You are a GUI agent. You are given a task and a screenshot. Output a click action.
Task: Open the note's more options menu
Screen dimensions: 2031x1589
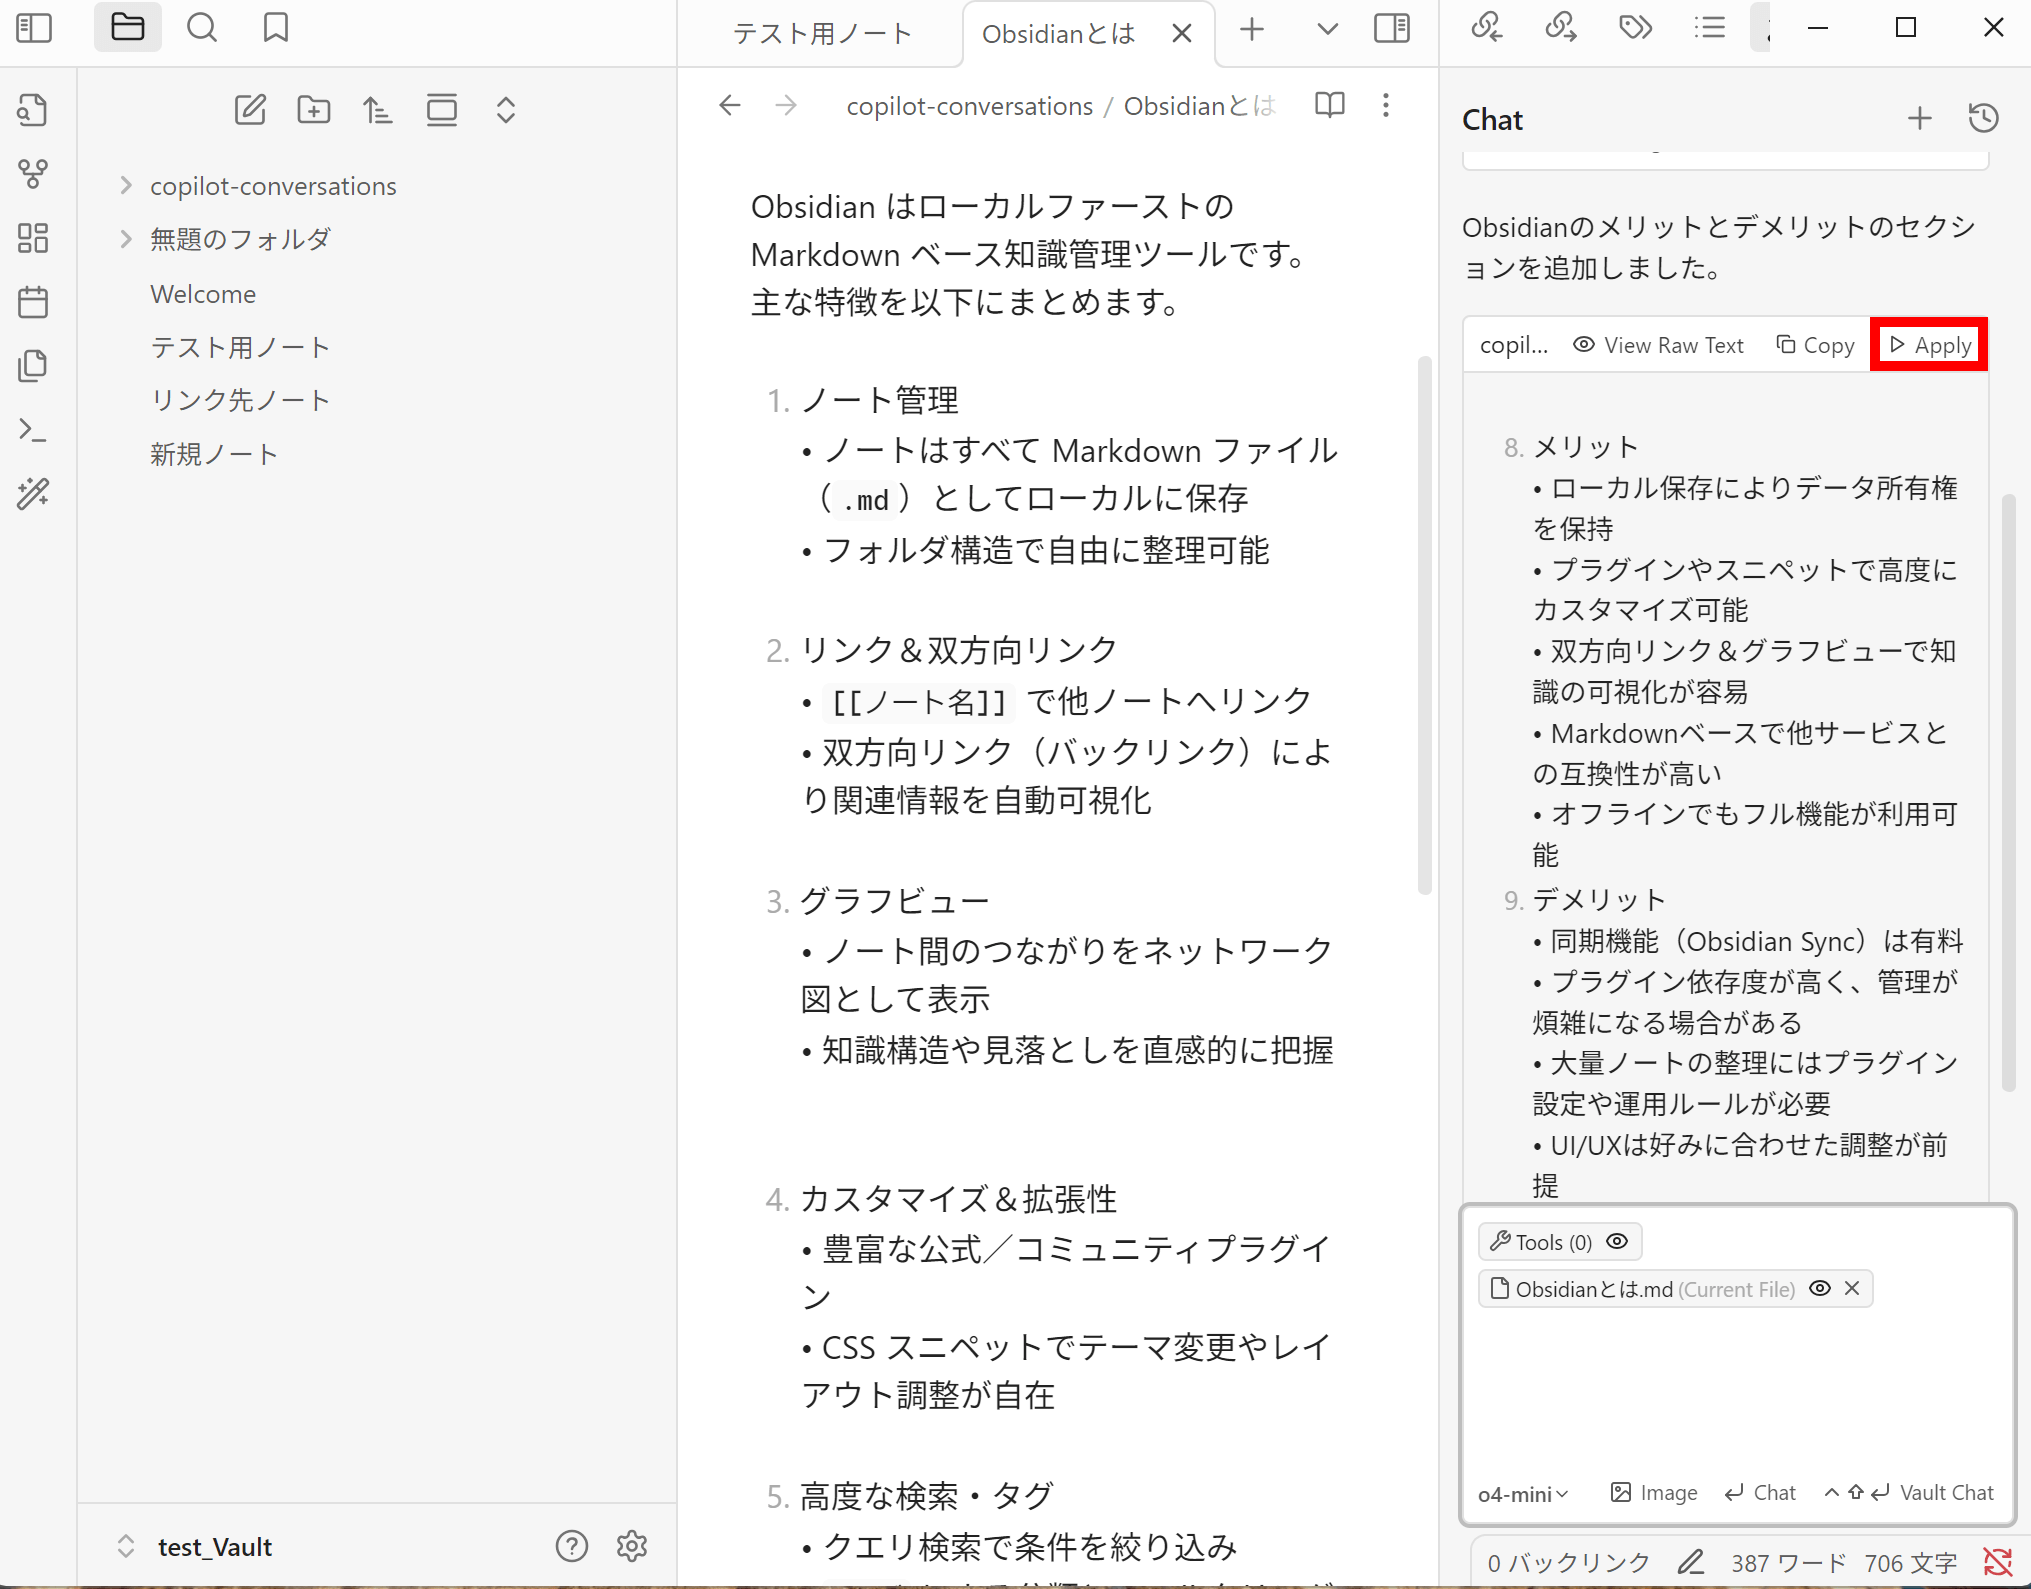tap(1386, 105)
